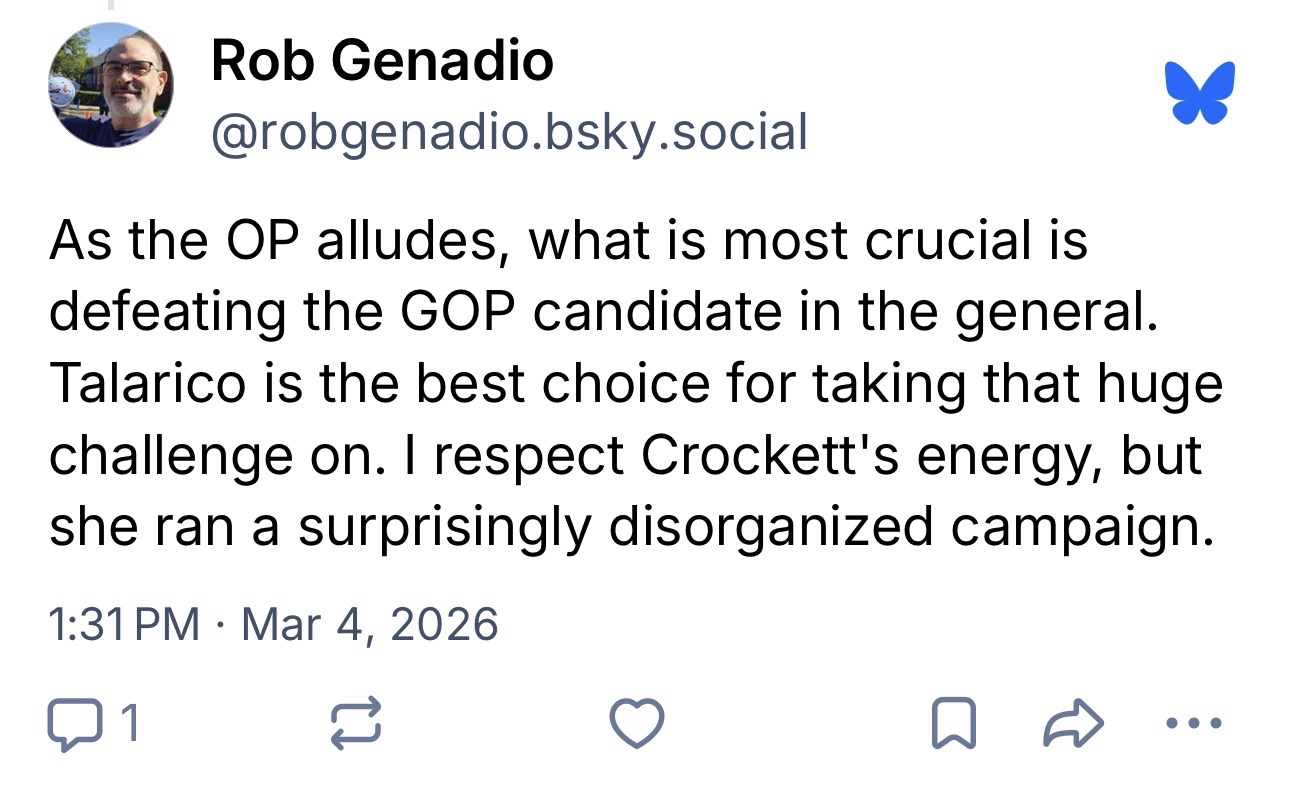Open Rob Genadio's profile picture
The width and height of the screenshot is (1290, 785).
pyautogui.click(x=110, y=85)
